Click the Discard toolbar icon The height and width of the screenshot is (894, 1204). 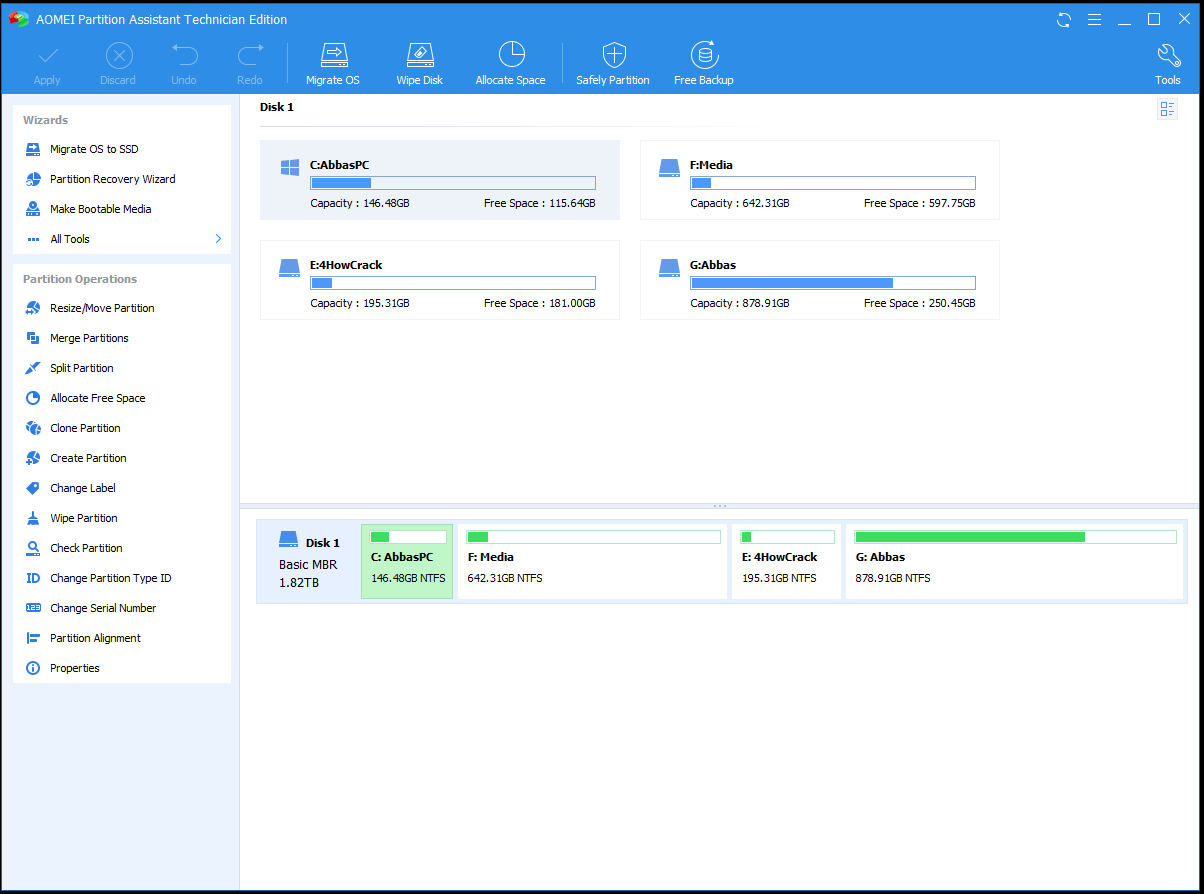pos(118,56)
